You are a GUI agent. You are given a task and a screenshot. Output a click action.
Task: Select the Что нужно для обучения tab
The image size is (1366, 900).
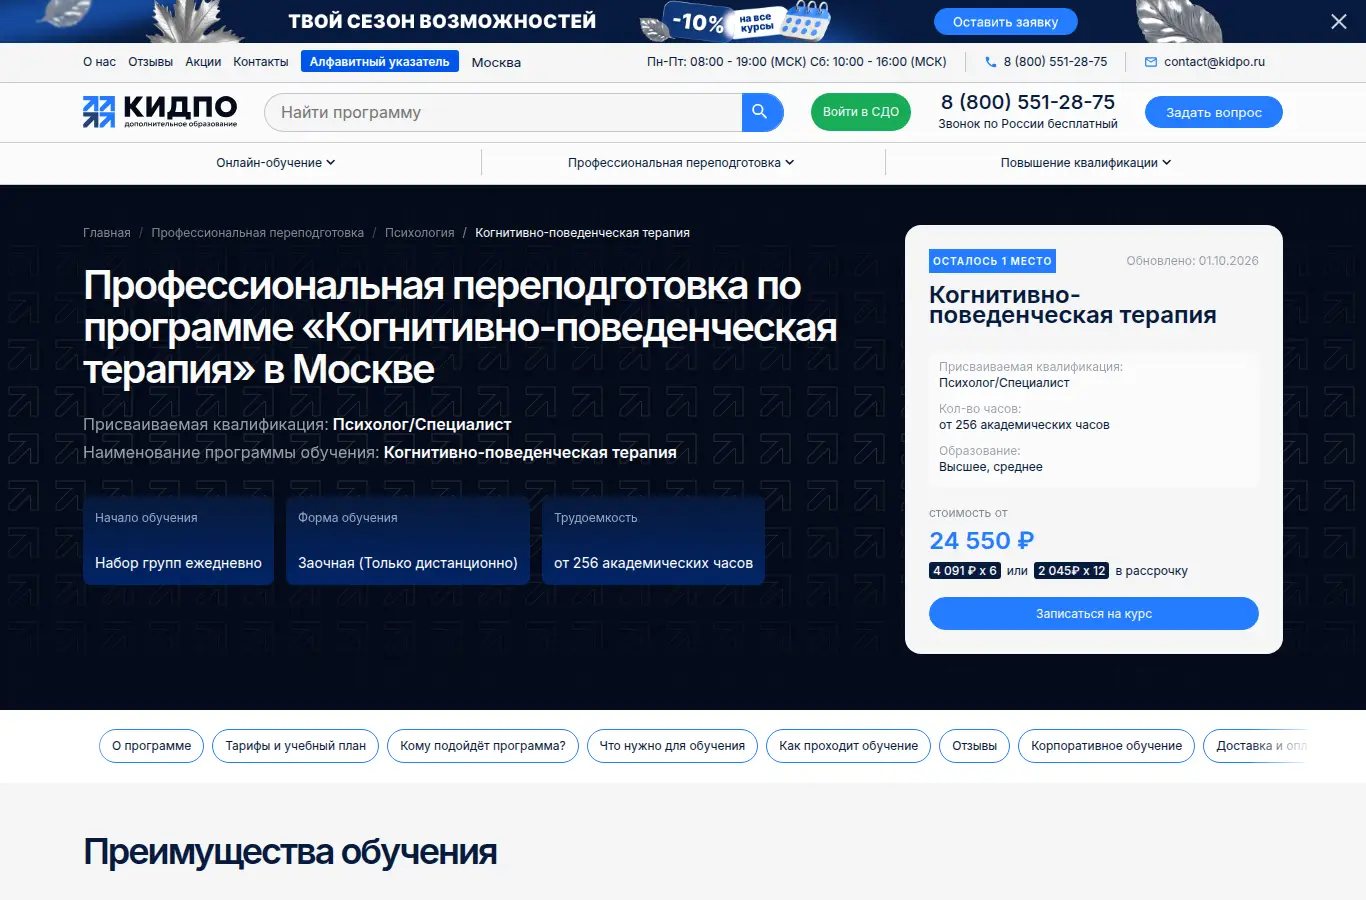click(x=673, y=746)
